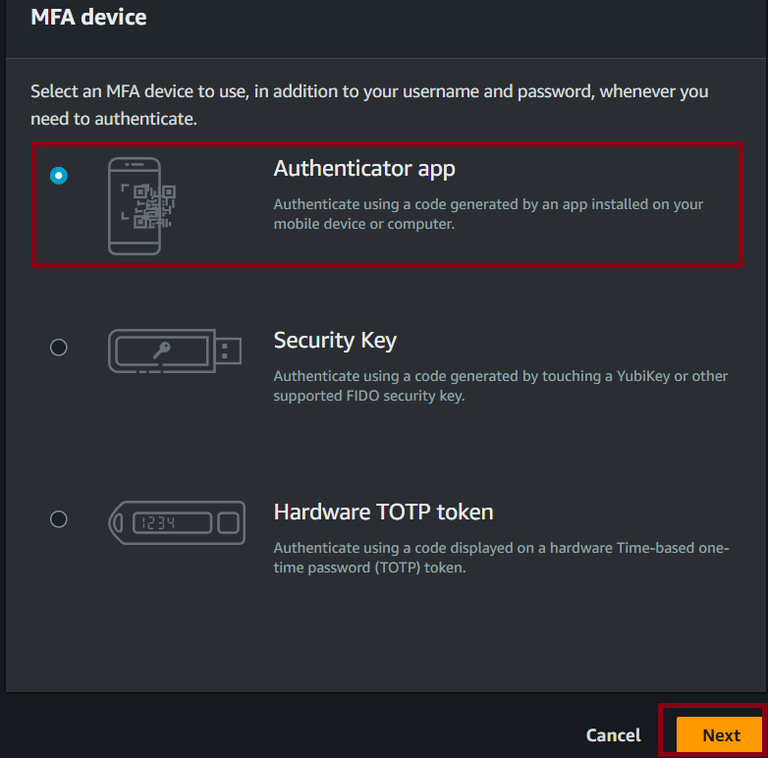The width and height of the screenshot is (768, 758).
Task: Click the key symbol on USB drive icon
Action: [x=160, y=350]
